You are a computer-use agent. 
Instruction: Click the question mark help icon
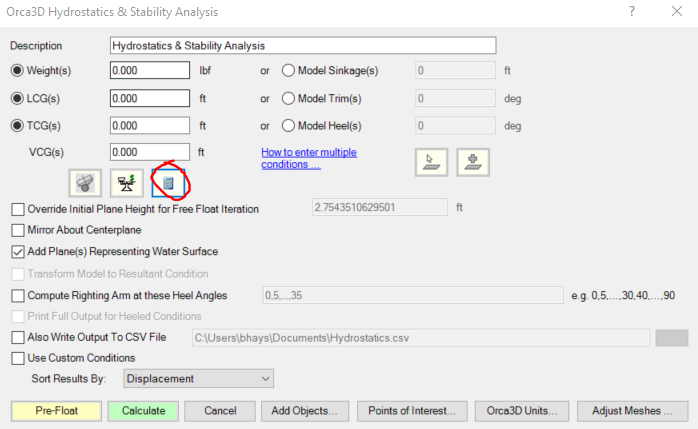point(632,12)
